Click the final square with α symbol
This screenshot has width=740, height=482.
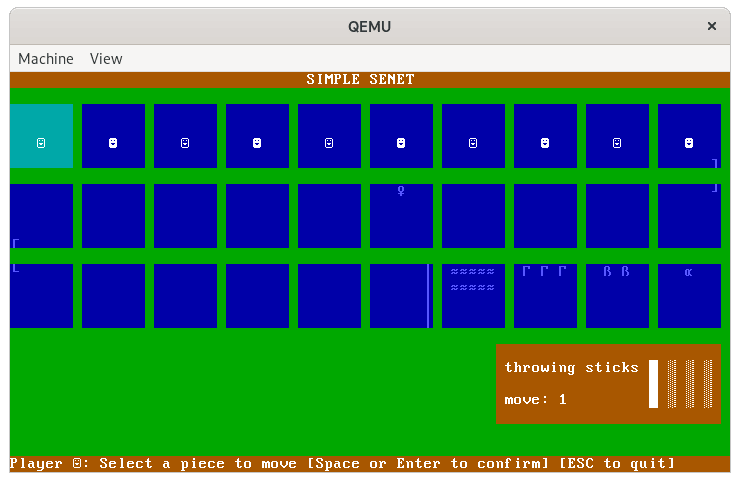[x=689, y=295]
